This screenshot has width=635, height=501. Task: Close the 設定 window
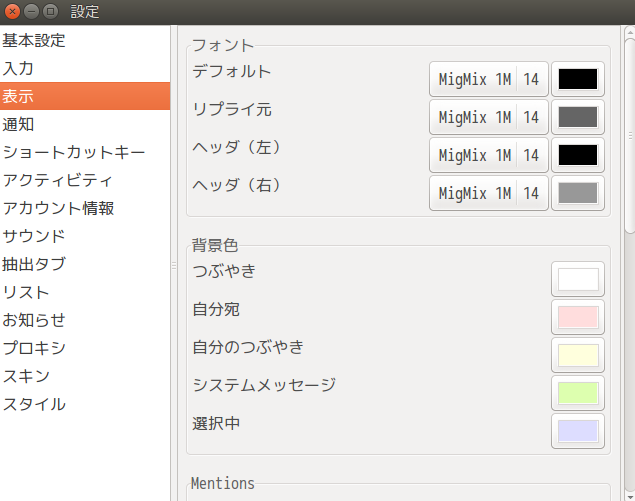pos(13,11)
